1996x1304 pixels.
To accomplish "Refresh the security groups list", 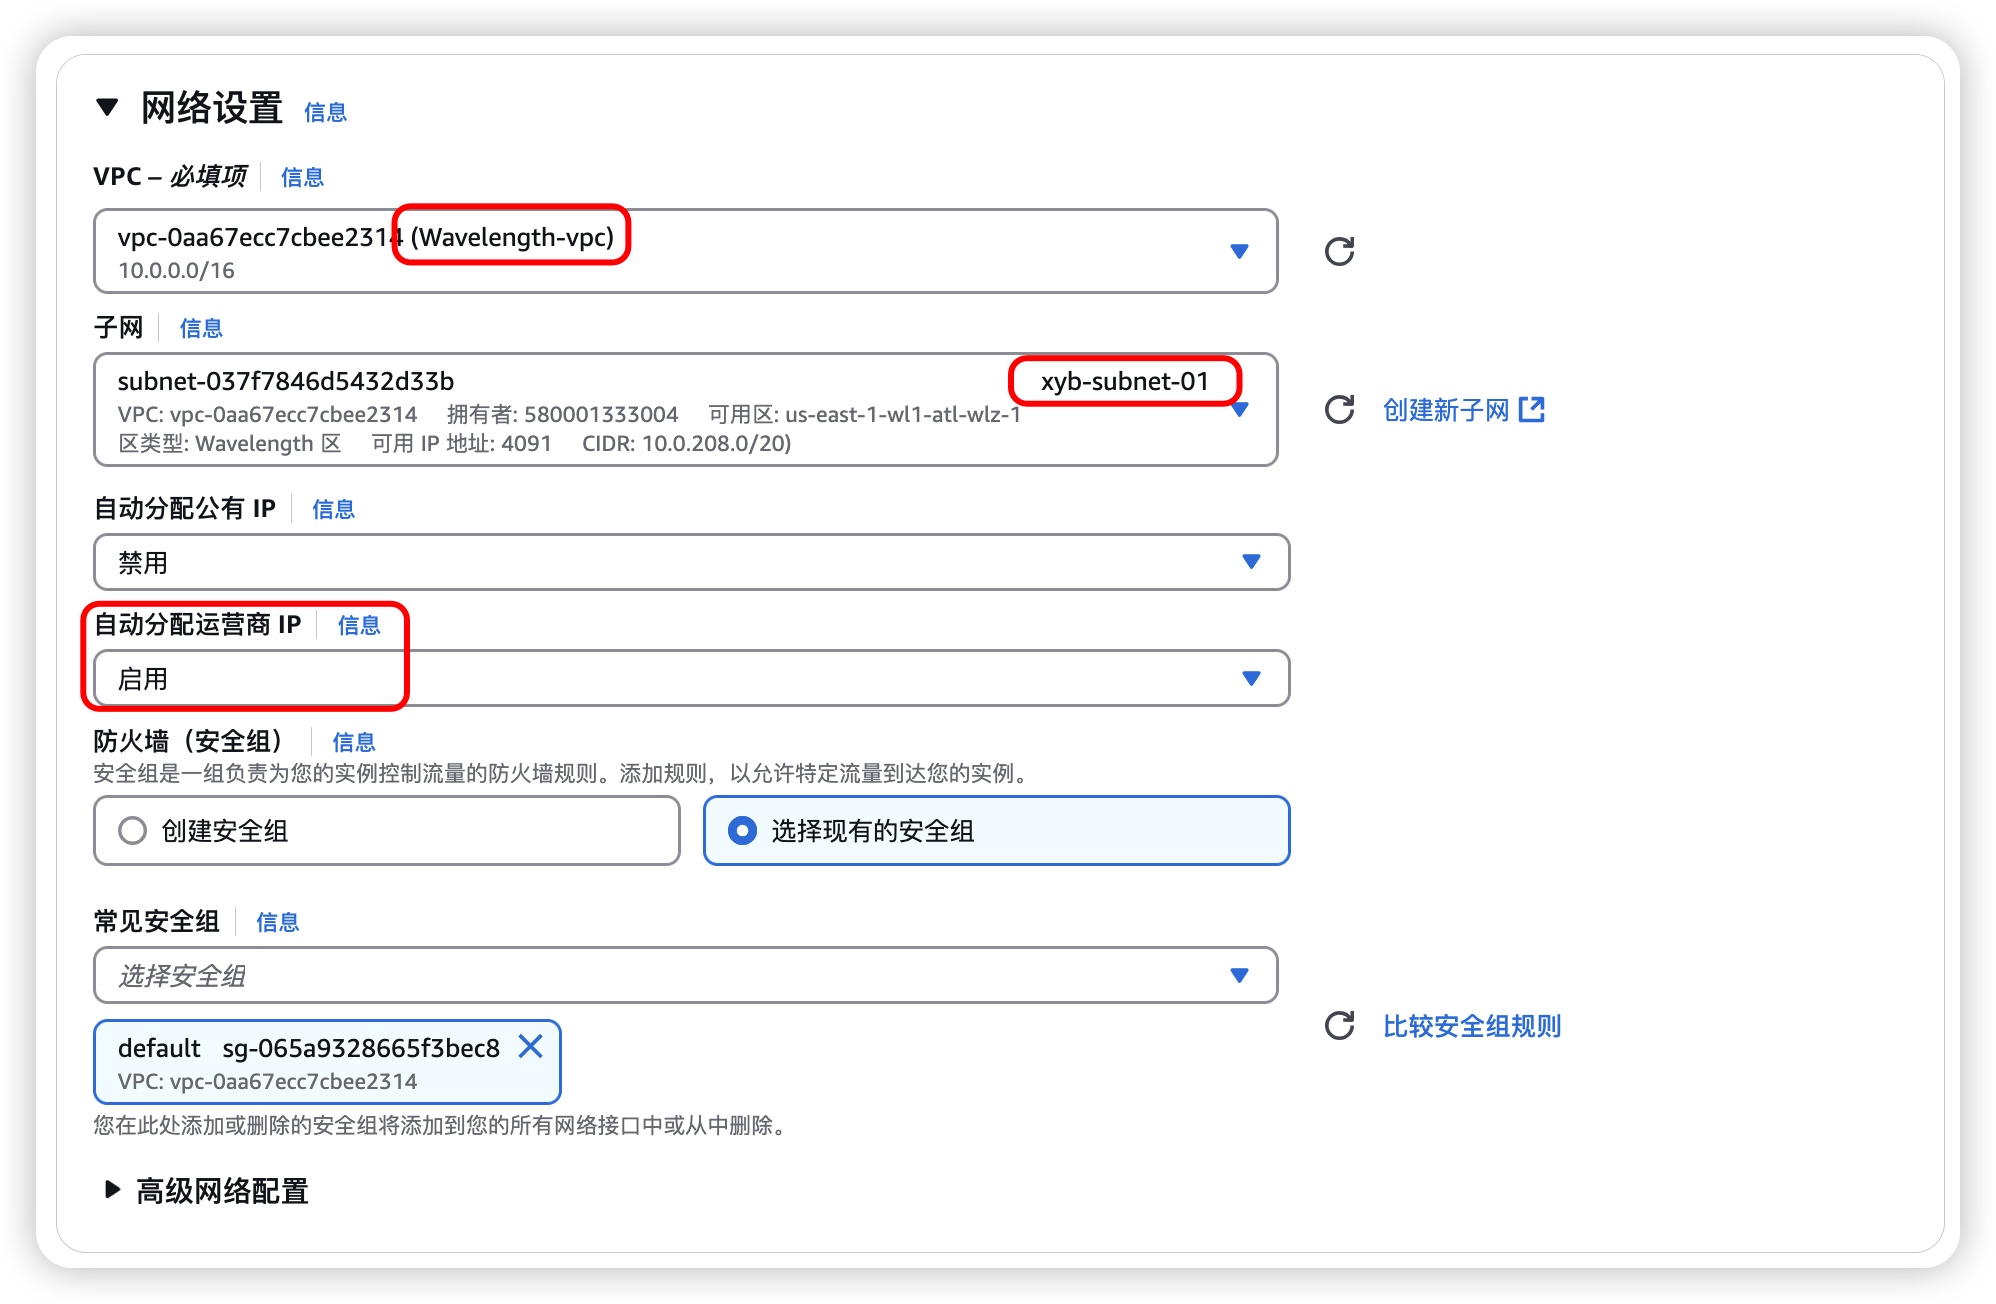I will point(1339,1026).
